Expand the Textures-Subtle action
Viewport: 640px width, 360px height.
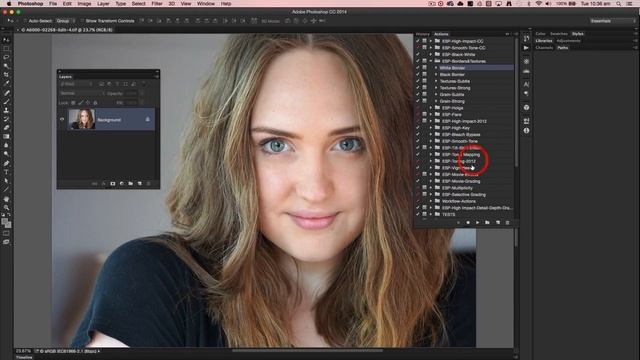(x=436, y=81)
